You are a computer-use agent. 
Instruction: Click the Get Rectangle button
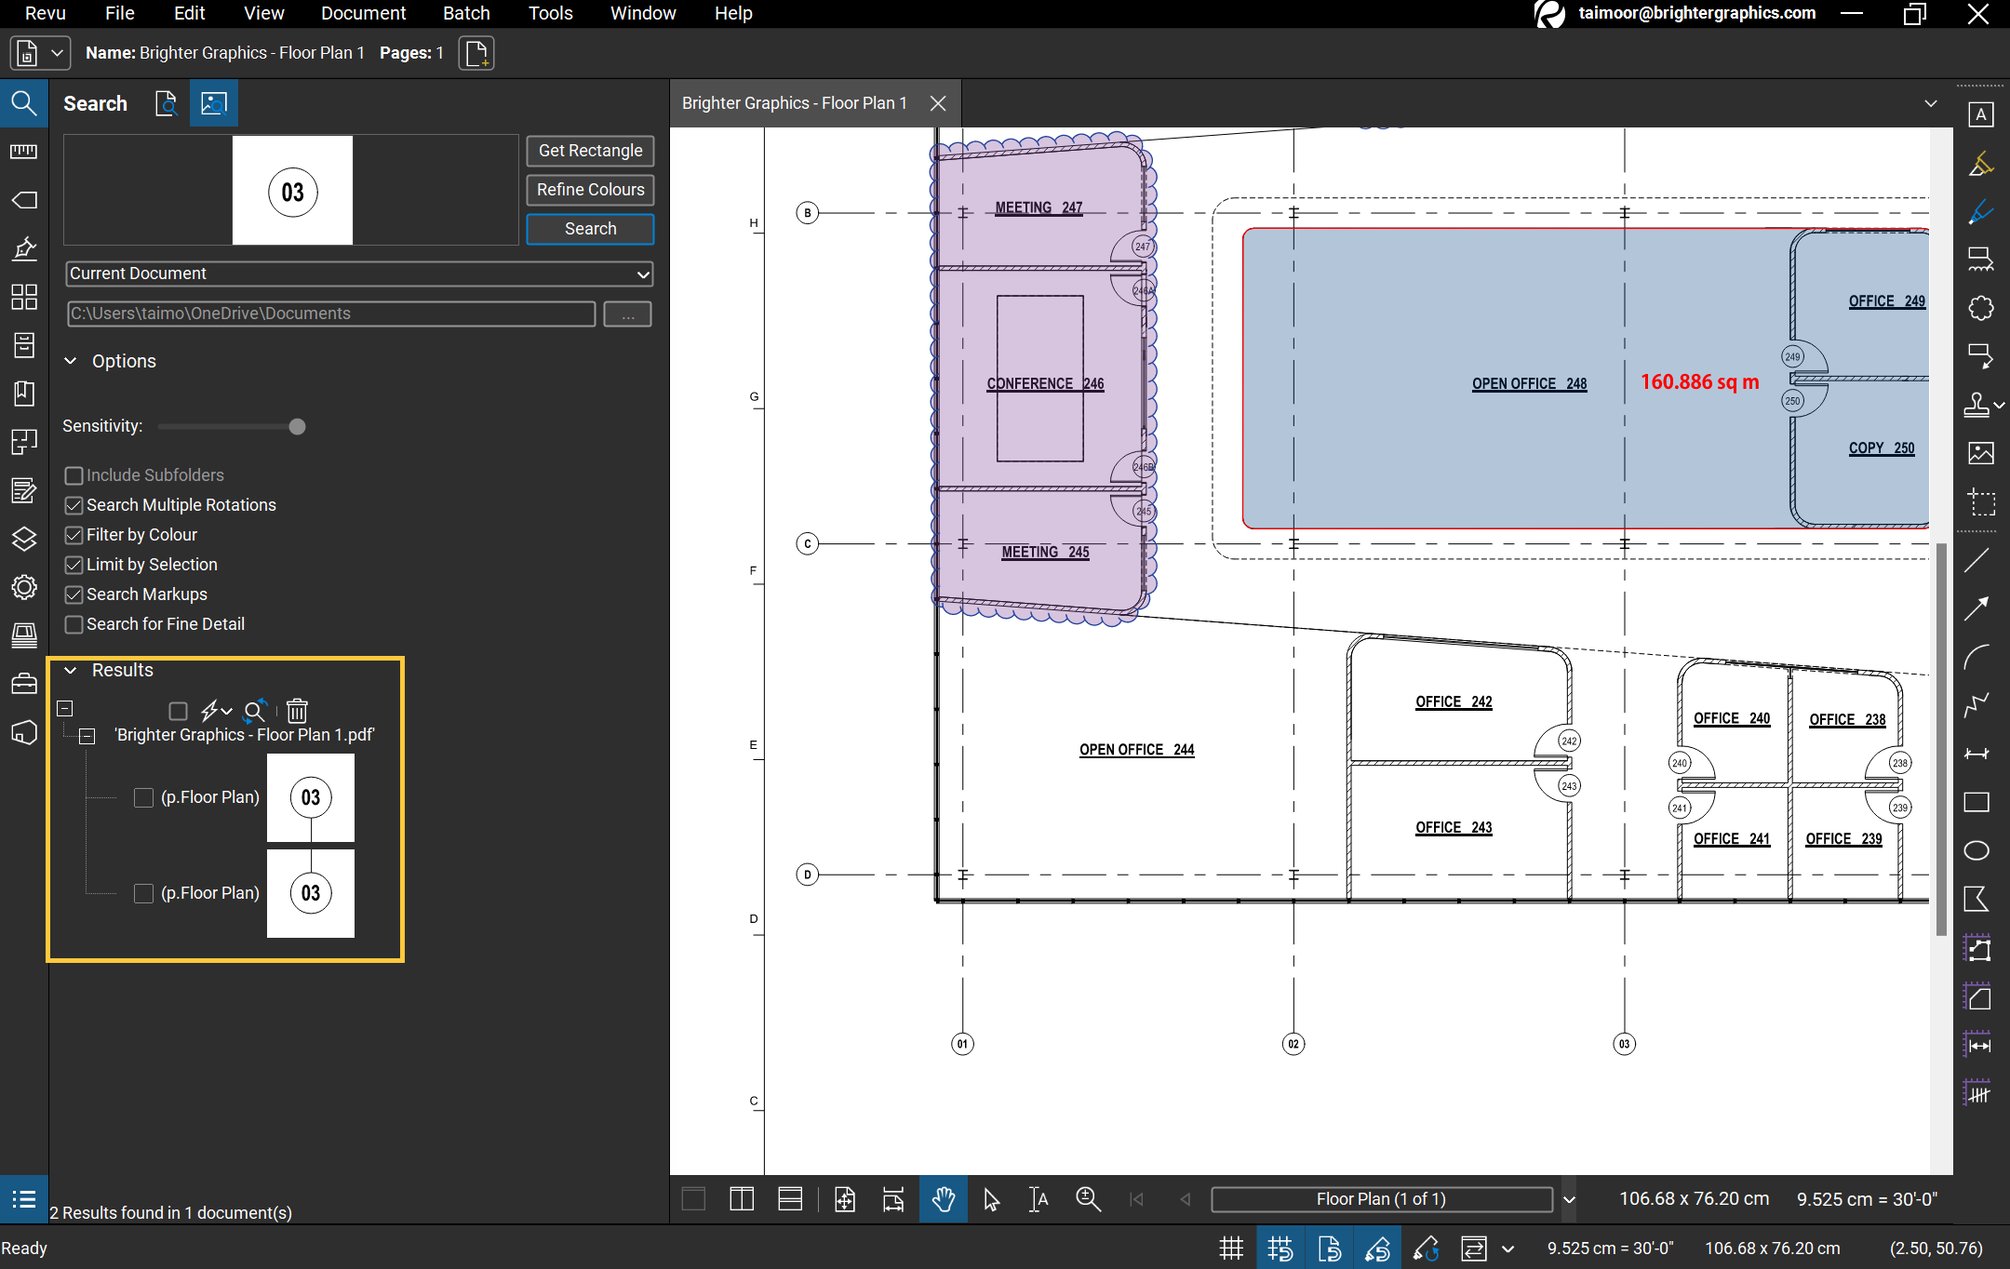tap(589, 150)
